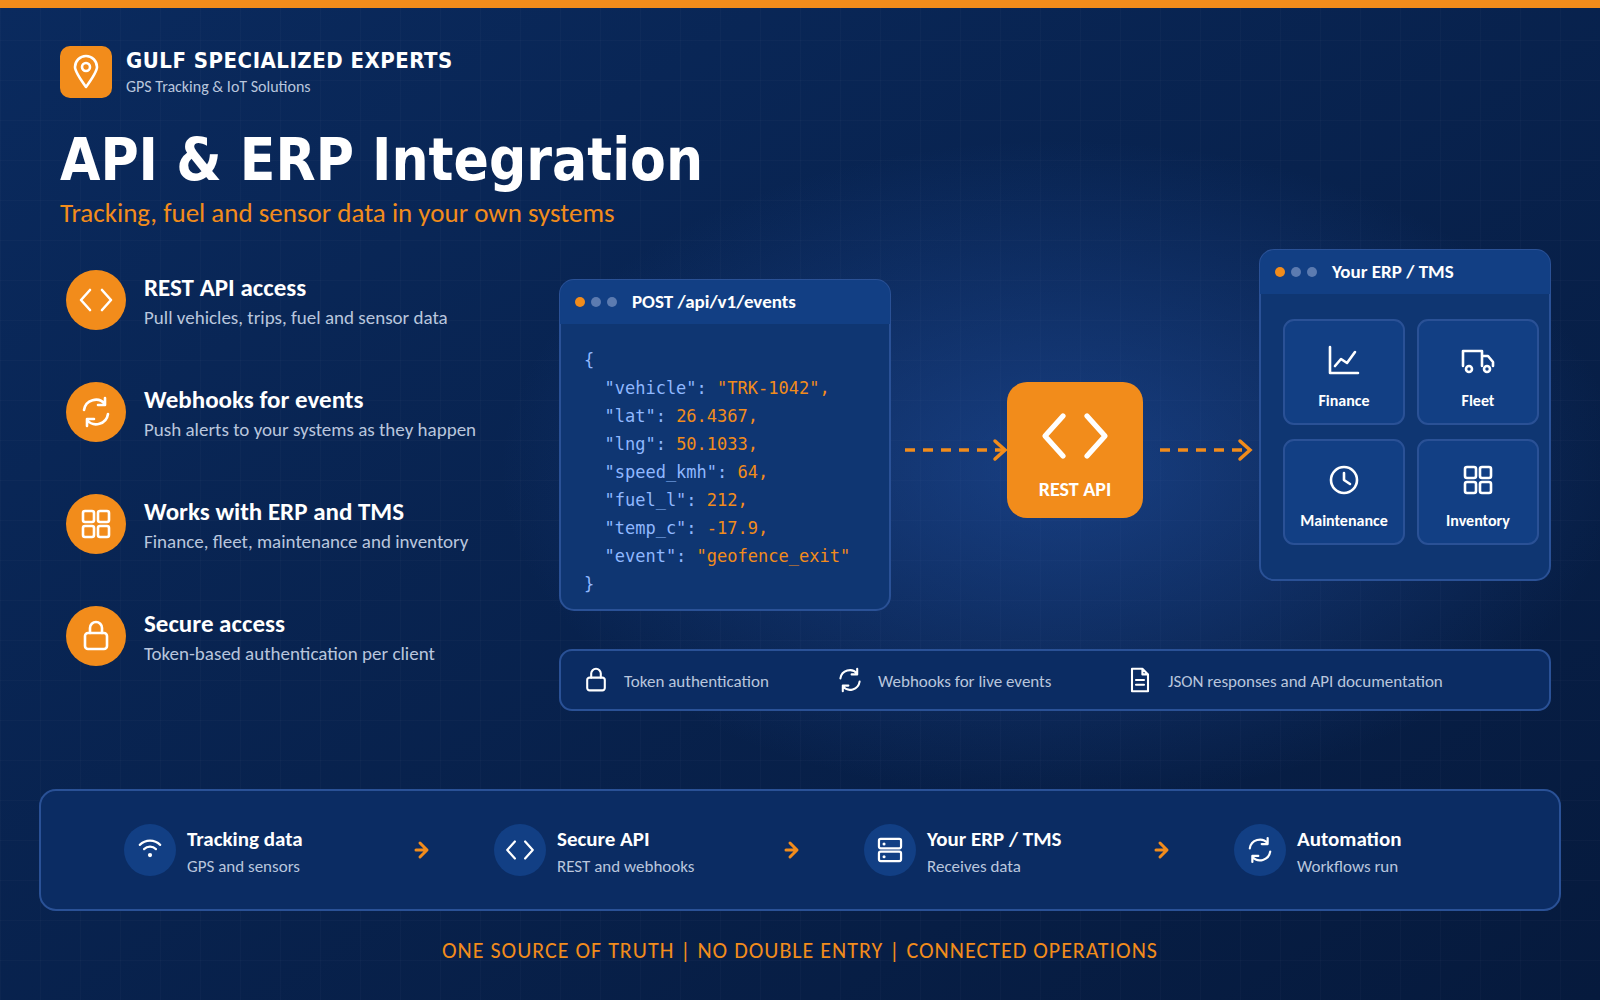
Task: Click the arrow after Tracking data step
Action: click(422, 850)
